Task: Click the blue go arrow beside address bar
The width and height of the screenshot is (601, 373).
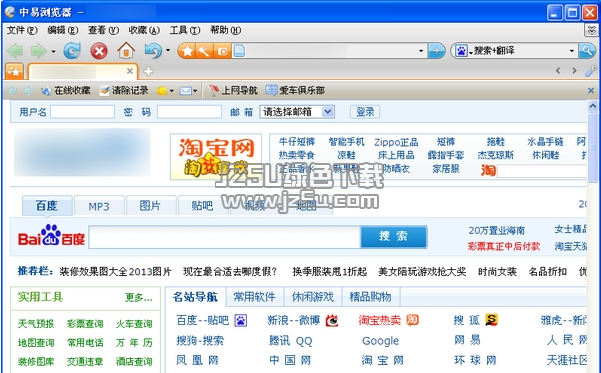Action: click(x=436, y=51)
